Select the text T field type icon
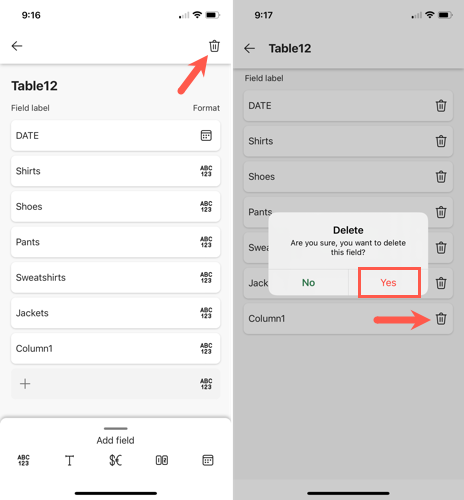Image resolution: width=464 pixels, height=500 pixels. (x=69, y=460)
